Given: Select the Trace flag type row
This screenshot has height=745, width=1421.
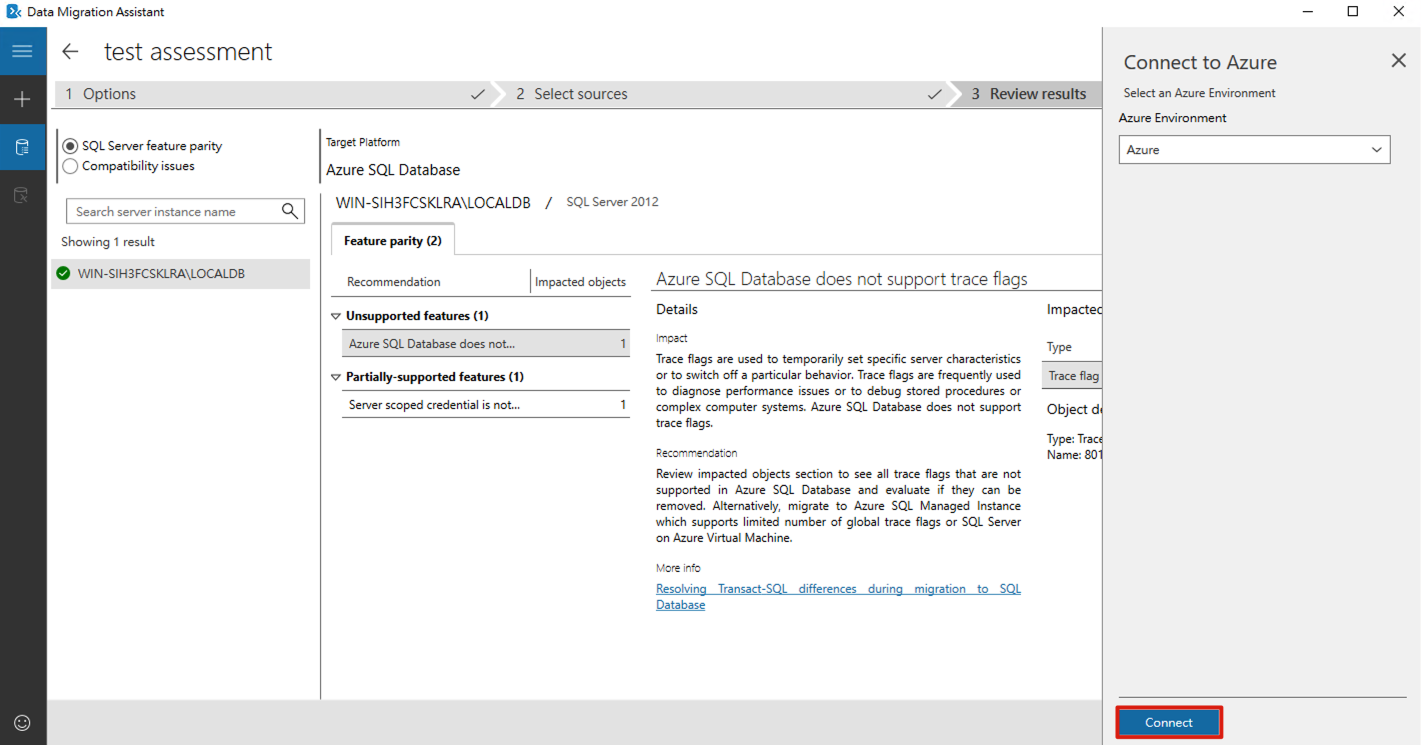Looking at the screenshot, I should pyautogui.click(x=1074, y=376).
